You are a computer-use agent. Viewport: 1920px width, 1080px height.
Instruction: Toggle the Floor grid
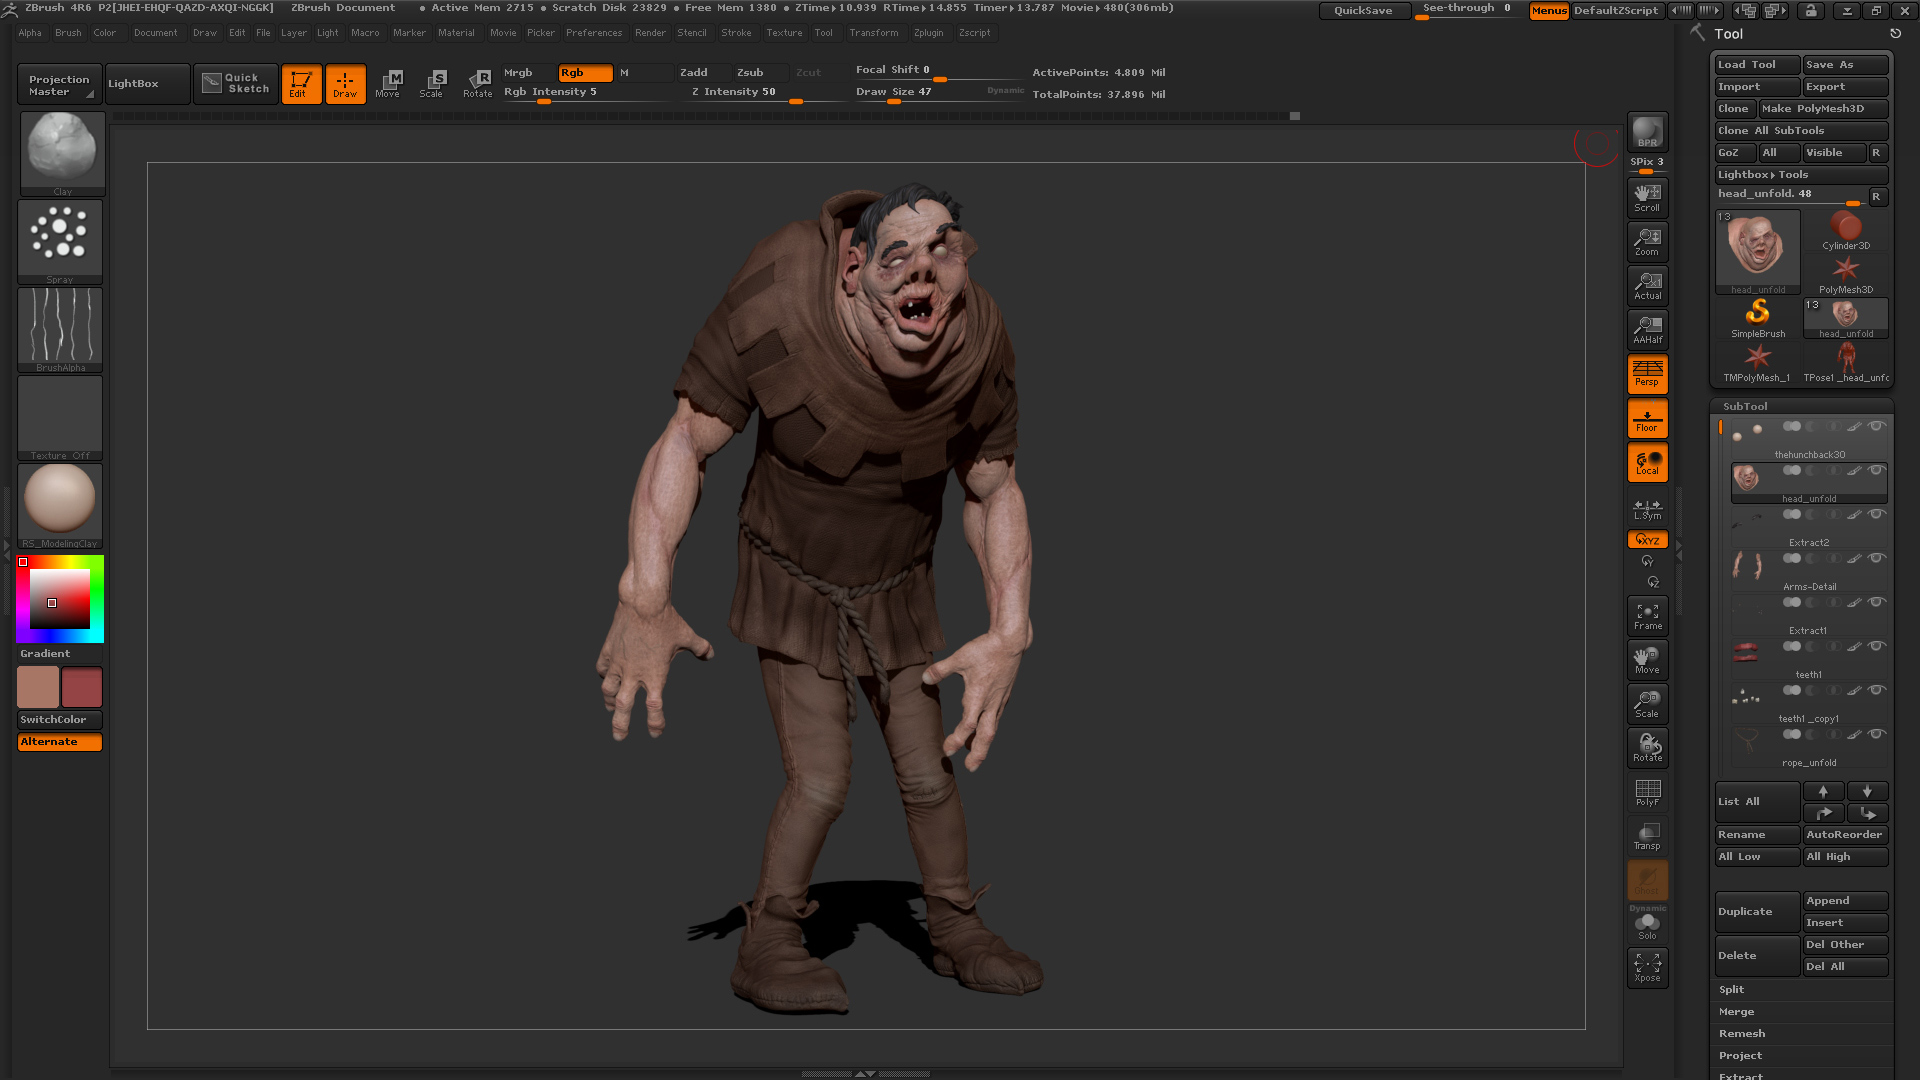(x=1647, y=418)
